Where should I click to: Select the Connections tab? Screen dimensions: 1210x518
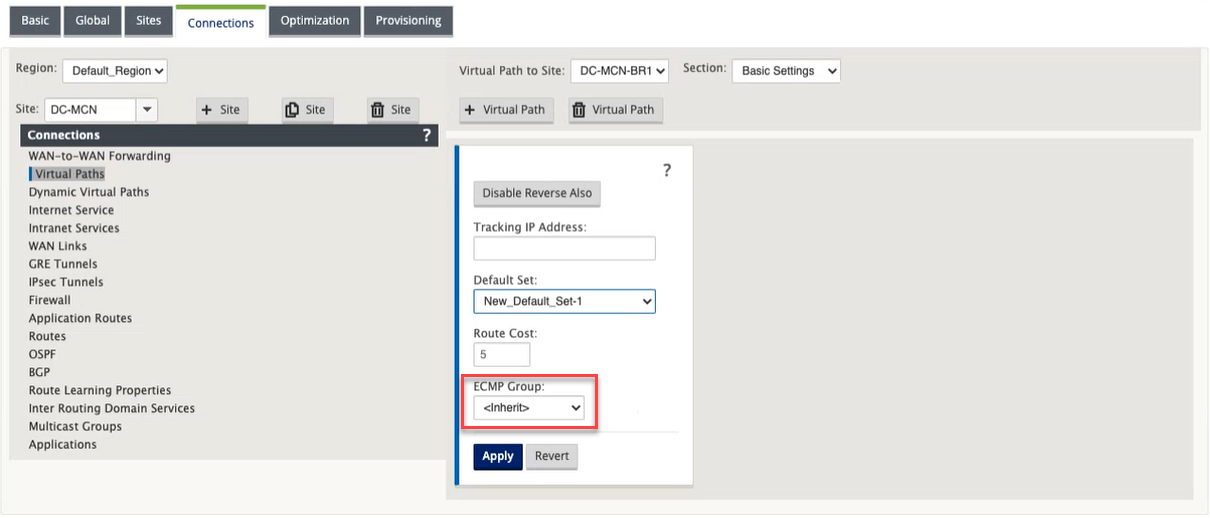point(221,22)
